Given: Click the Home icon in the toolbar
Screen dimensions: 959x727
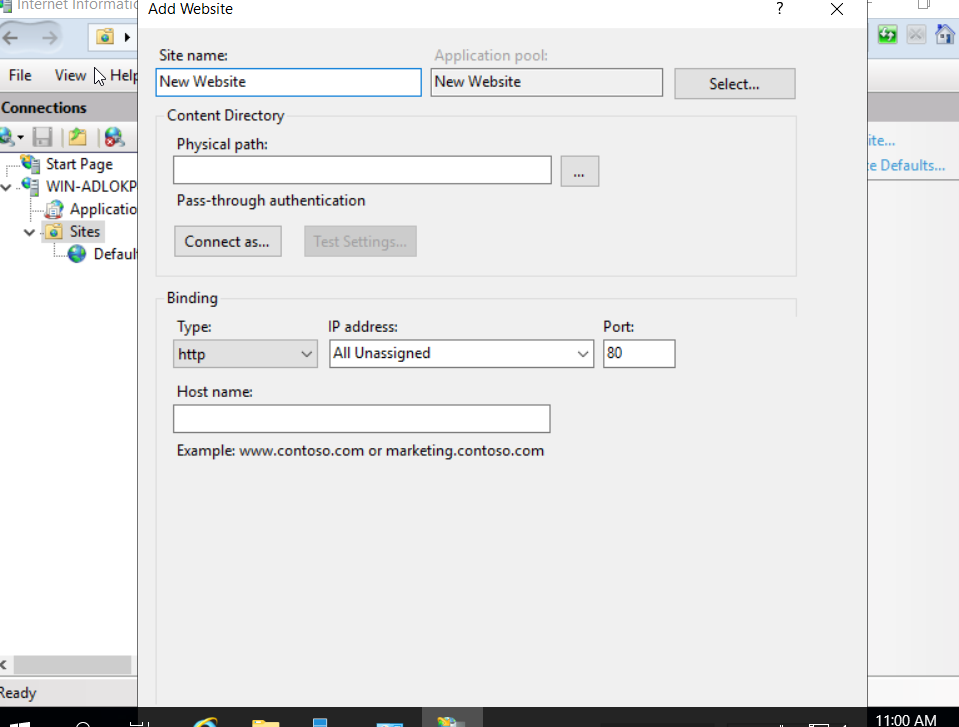Looking at the screenshot, I should [944, 35].
